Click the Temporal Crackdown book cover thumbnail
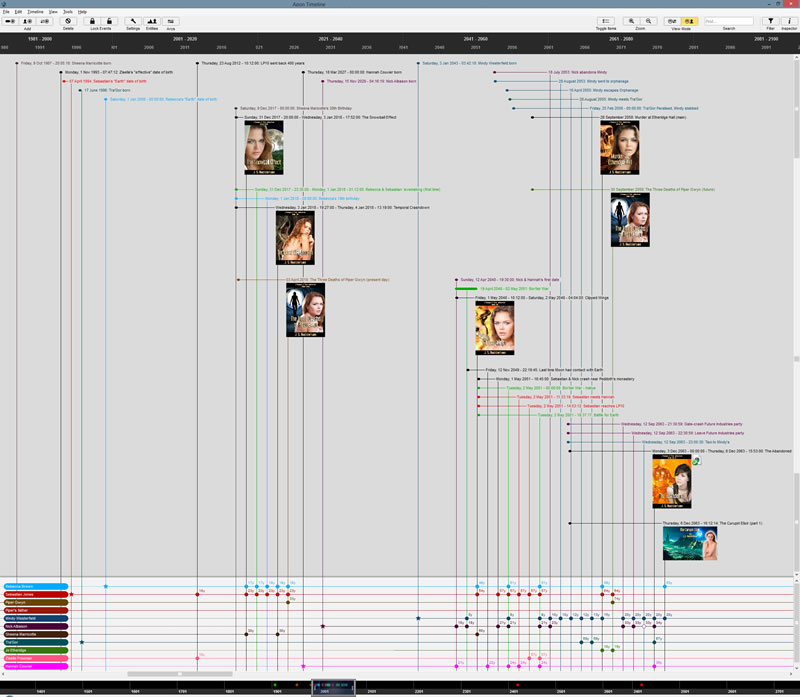The height and width of the screenshot is (697, 800). [x=295, y=238]
